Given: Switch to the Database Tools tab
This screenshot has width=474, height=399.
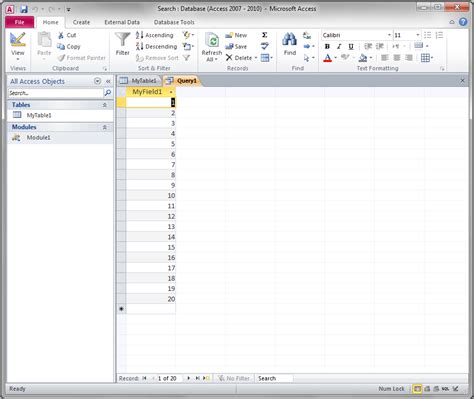Looking at the screenshot, I should [x=174, y=22].
